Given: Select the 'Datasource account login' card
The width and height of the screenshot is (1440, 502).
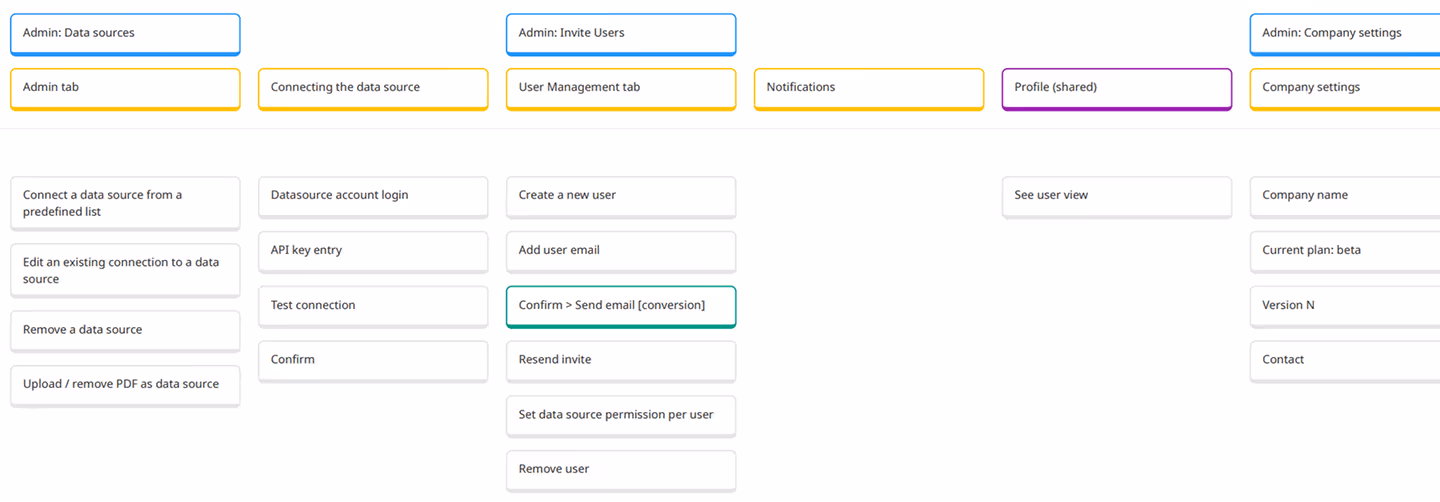Looking at the screenshot, I should [373, 197].
